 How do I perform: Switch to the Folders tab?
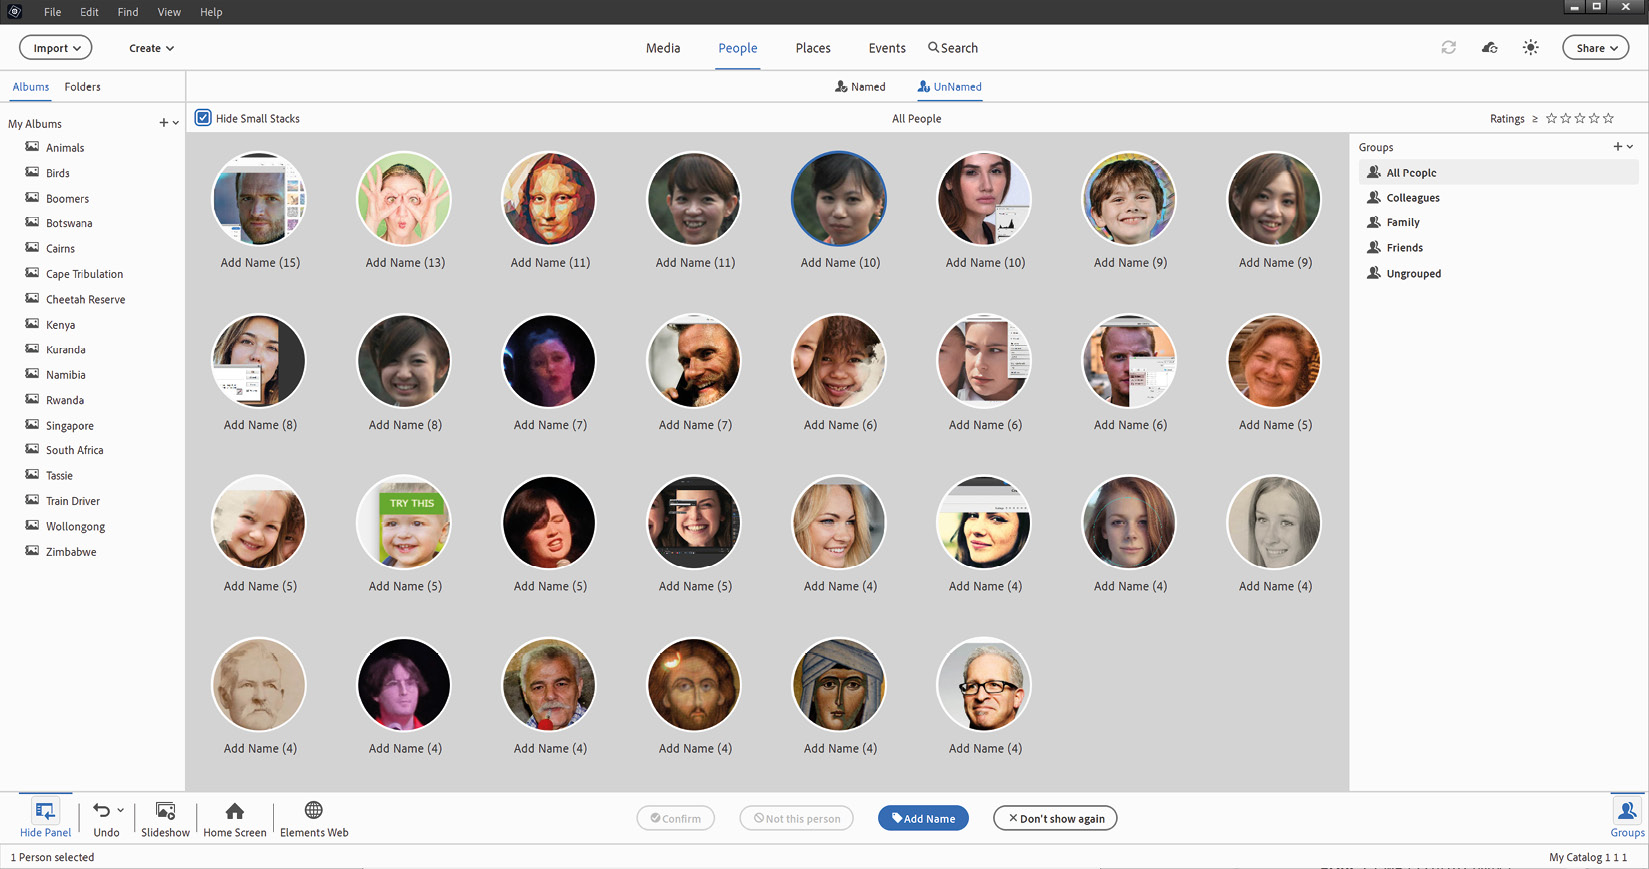tap(82, 87)
